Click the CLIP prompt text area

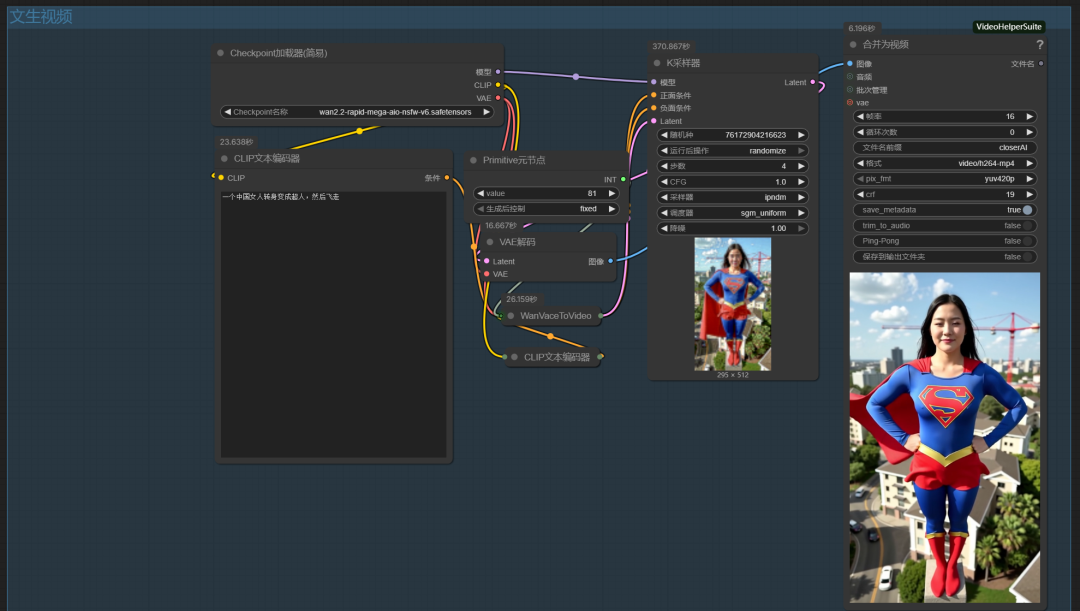(333, 320)
